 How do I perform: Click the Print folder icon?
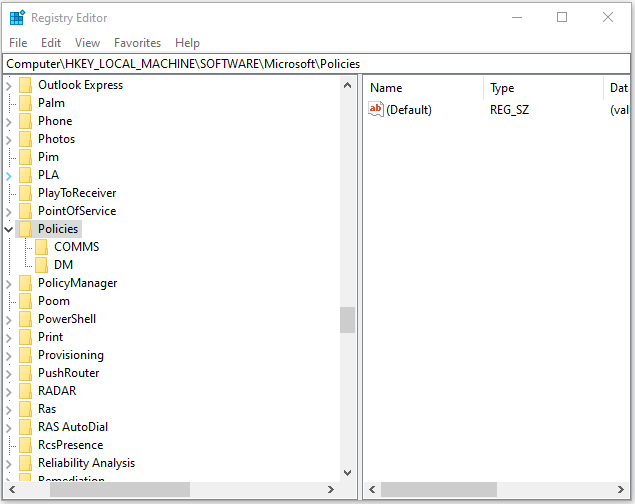26,337
